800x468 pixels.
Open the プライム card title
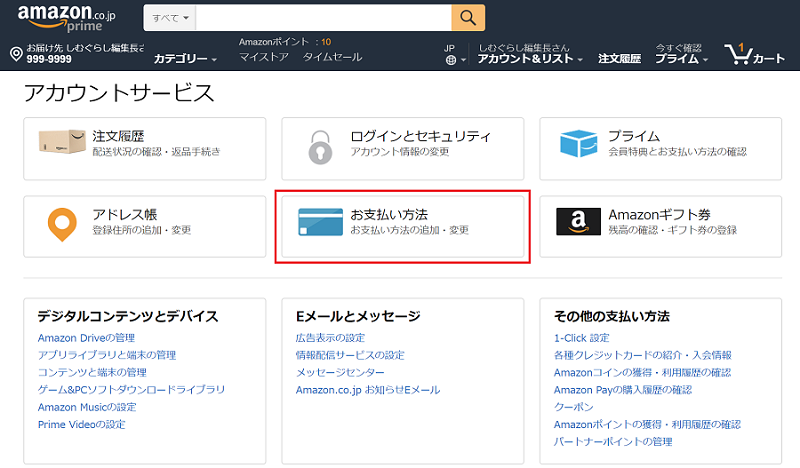click(634, 136)
